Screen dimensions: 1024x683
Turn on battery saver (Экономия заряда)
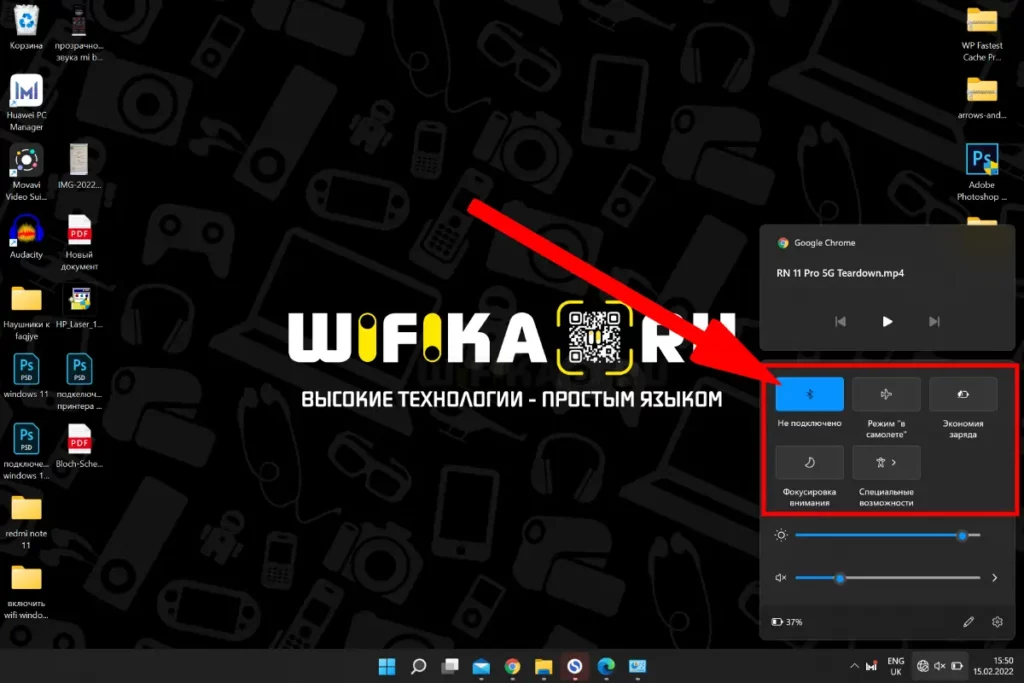(x=963, y=394)
